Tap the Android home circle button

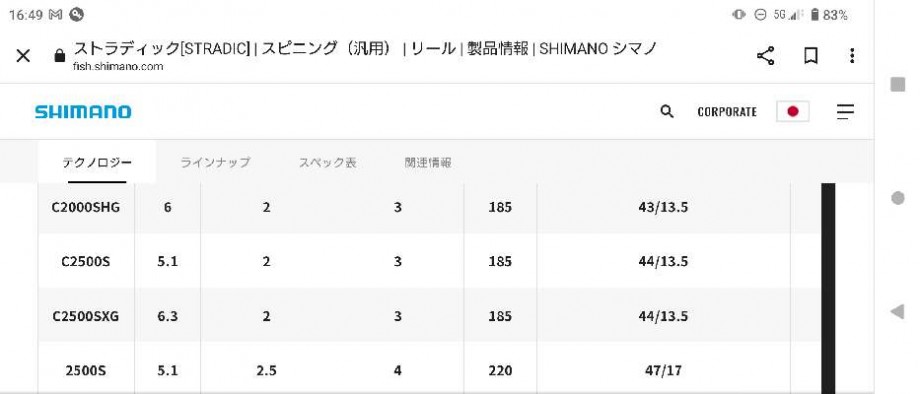[x=898, y=198]
